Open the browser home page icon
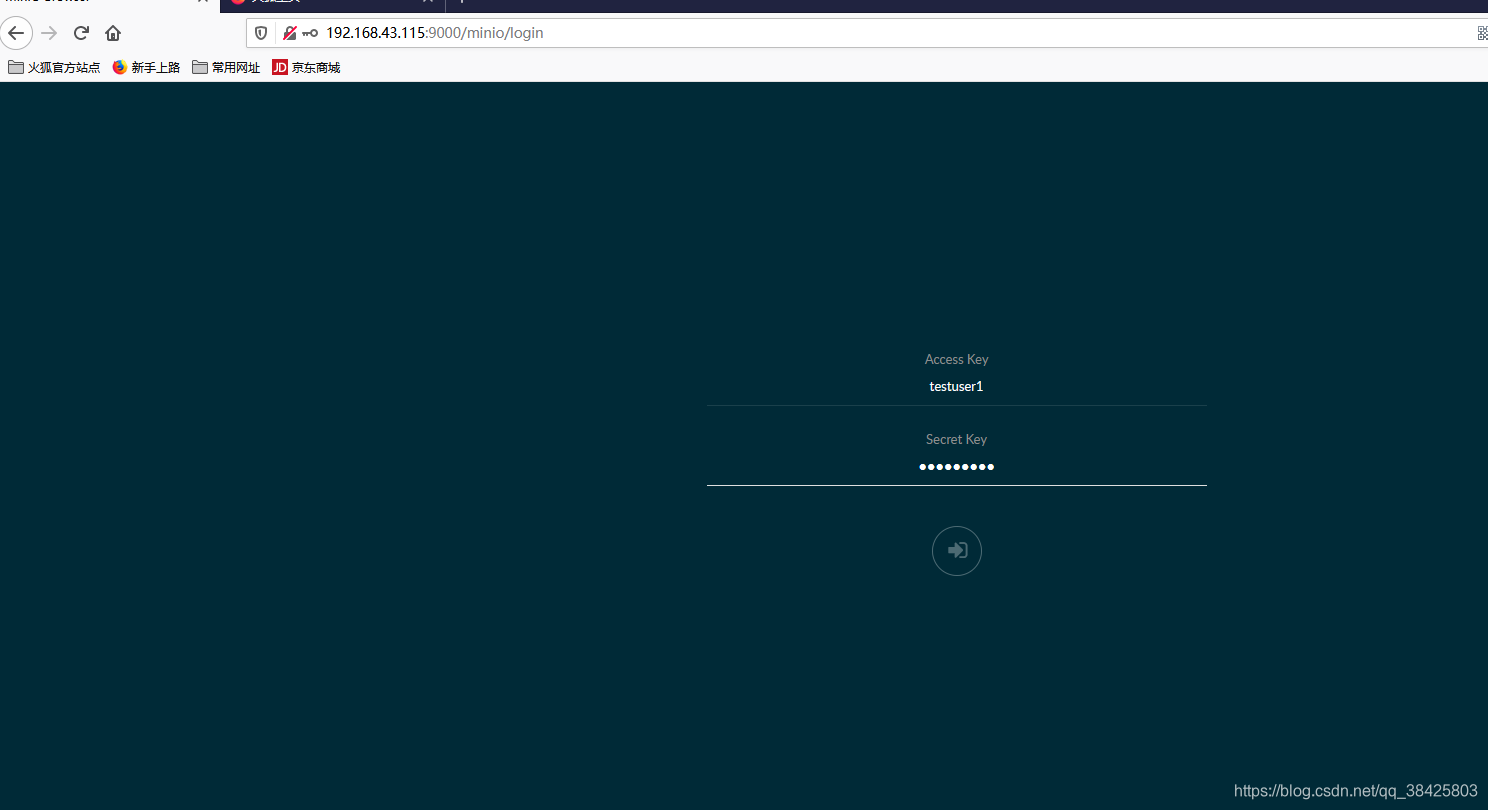 (x=113, y=33)
